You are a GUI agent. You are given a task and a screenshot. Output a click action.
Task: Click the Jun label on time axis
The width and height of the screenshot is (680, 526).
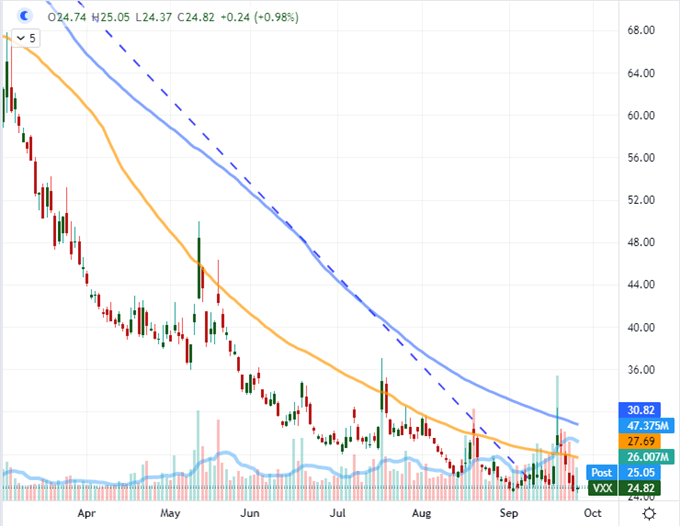click(x=250, y=513)
